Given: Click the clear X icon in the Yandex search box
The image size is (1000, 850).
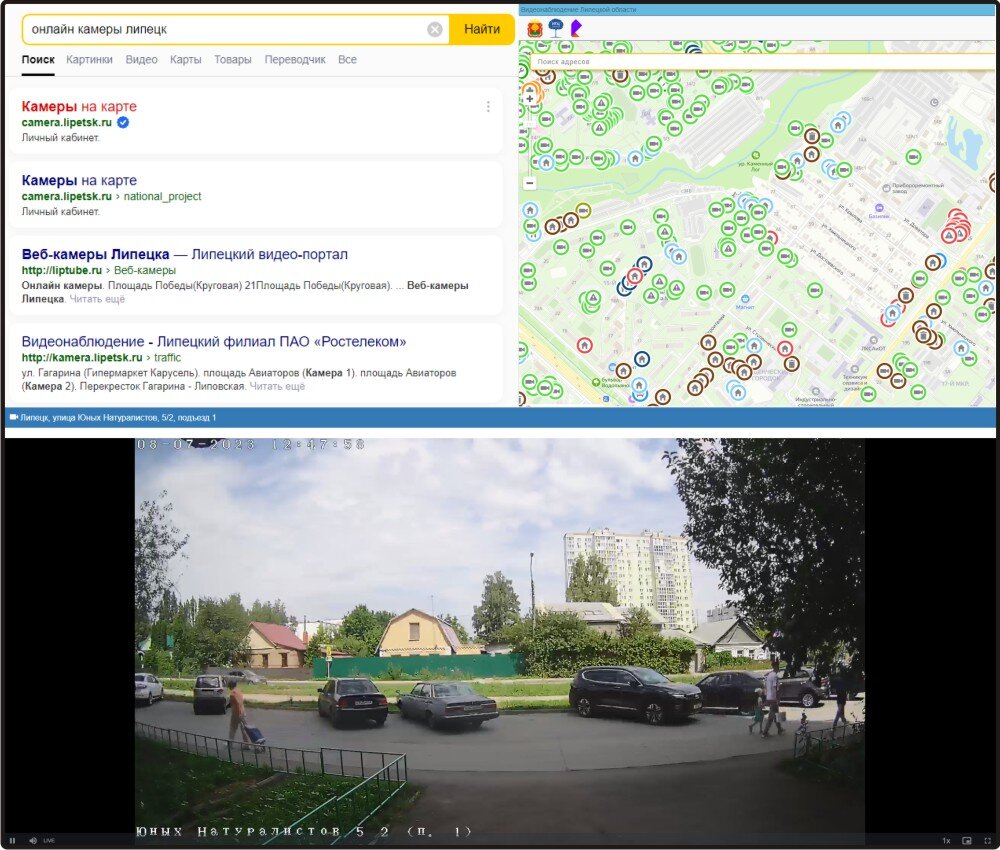Looking at the screenshot, I should [434, 29].
